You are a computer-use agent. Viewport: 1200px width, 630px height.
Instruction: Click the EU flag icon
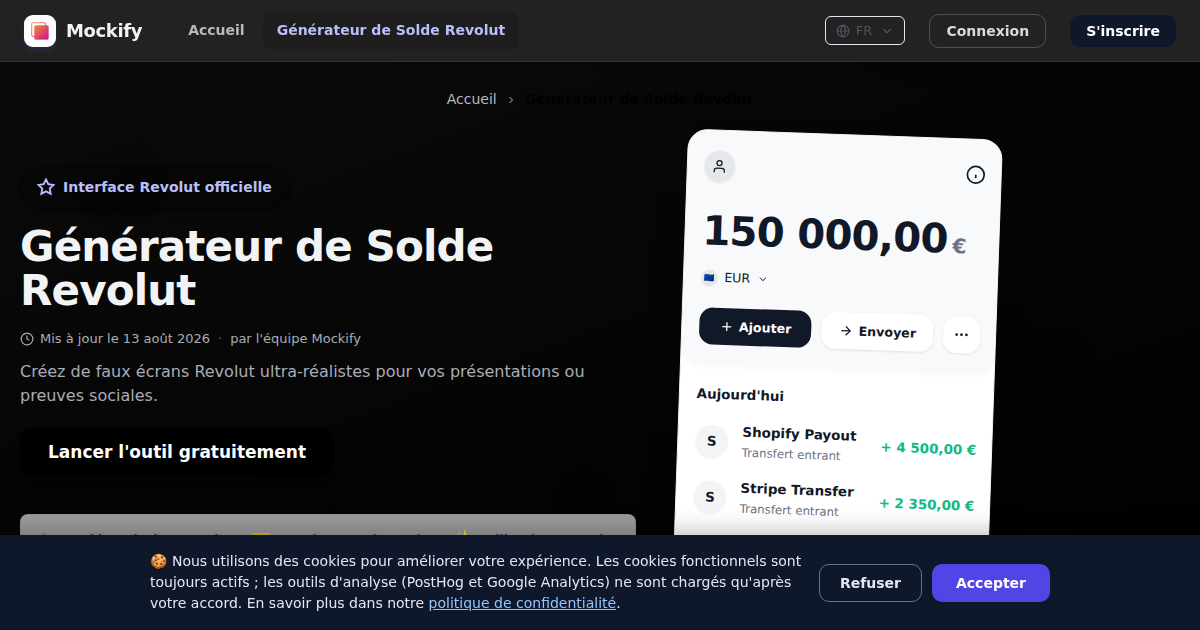pos(709,278)
